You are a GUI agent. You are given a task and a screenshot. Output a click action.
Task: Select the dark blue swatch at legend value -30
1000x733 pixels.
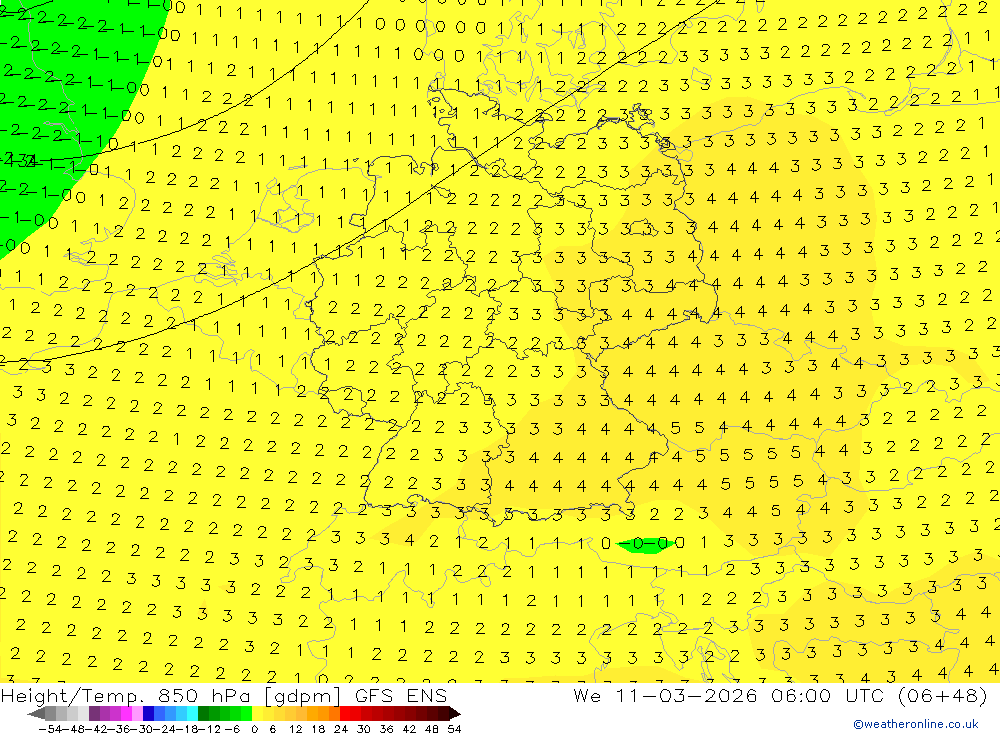(149, 713)
